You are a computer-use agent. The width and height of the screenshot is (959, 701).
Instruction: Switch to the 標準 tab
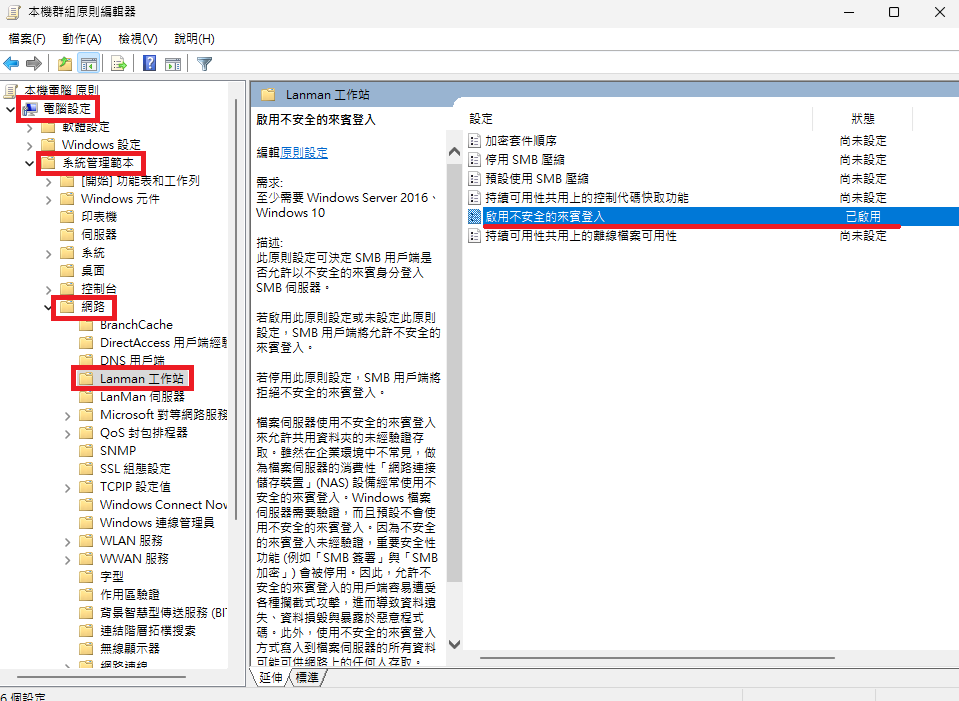306,678
